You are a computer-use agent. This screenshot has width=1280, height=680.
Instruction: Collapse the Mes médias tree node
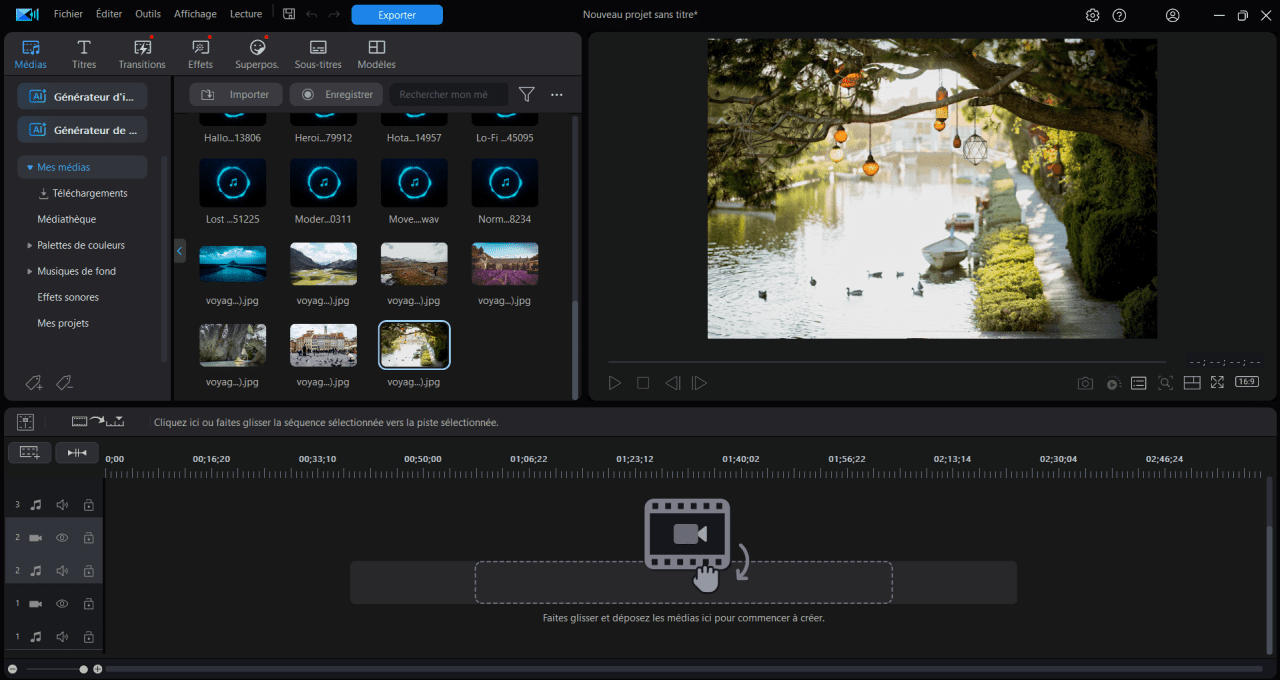coord(31,167)
